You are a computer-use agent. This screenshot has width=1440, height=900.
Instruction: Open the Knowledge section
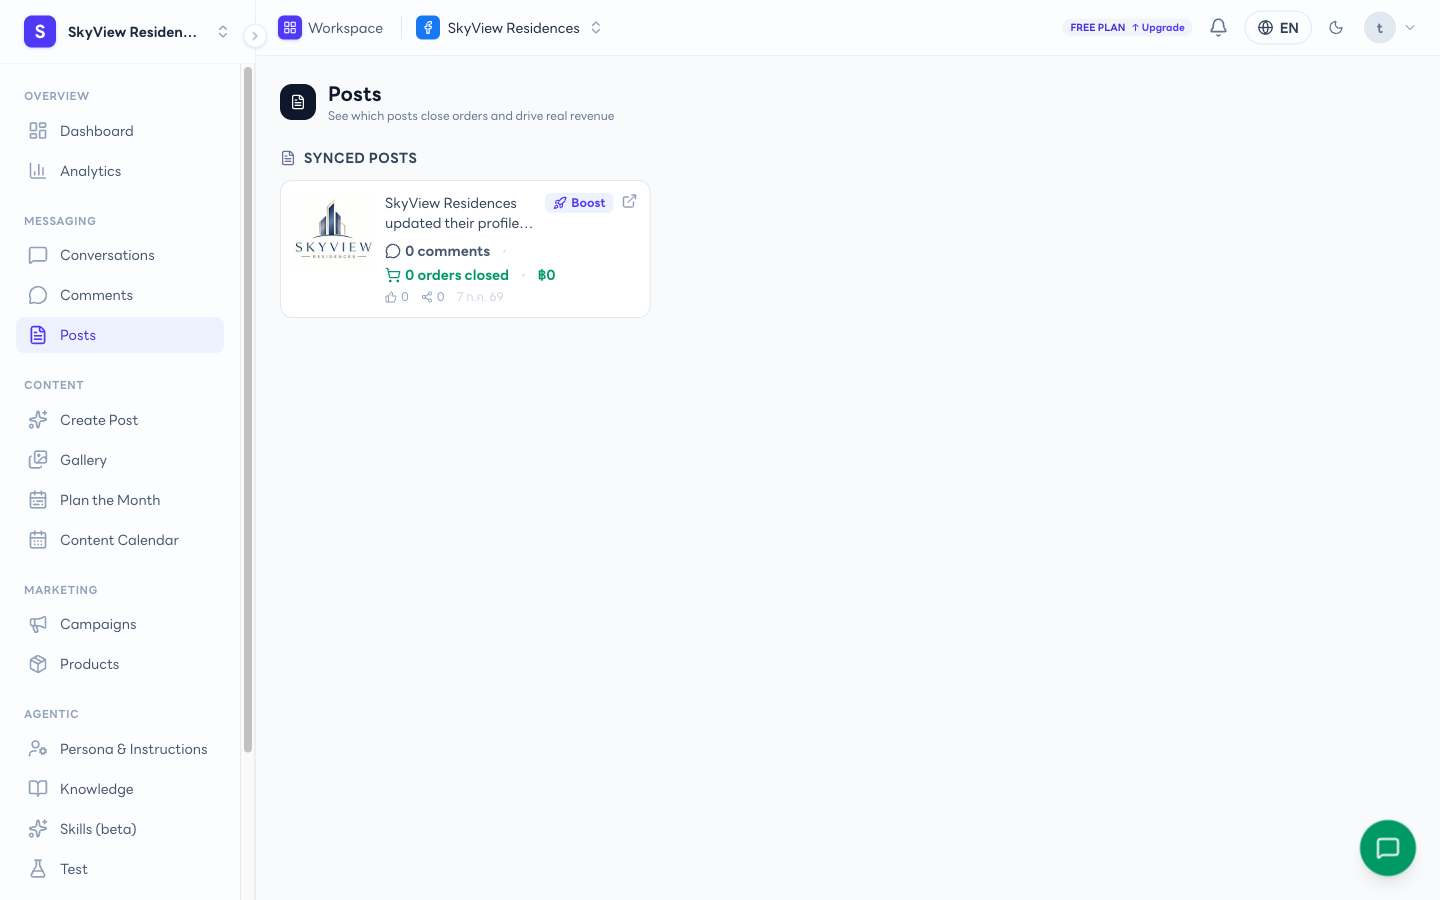[120, 789]
